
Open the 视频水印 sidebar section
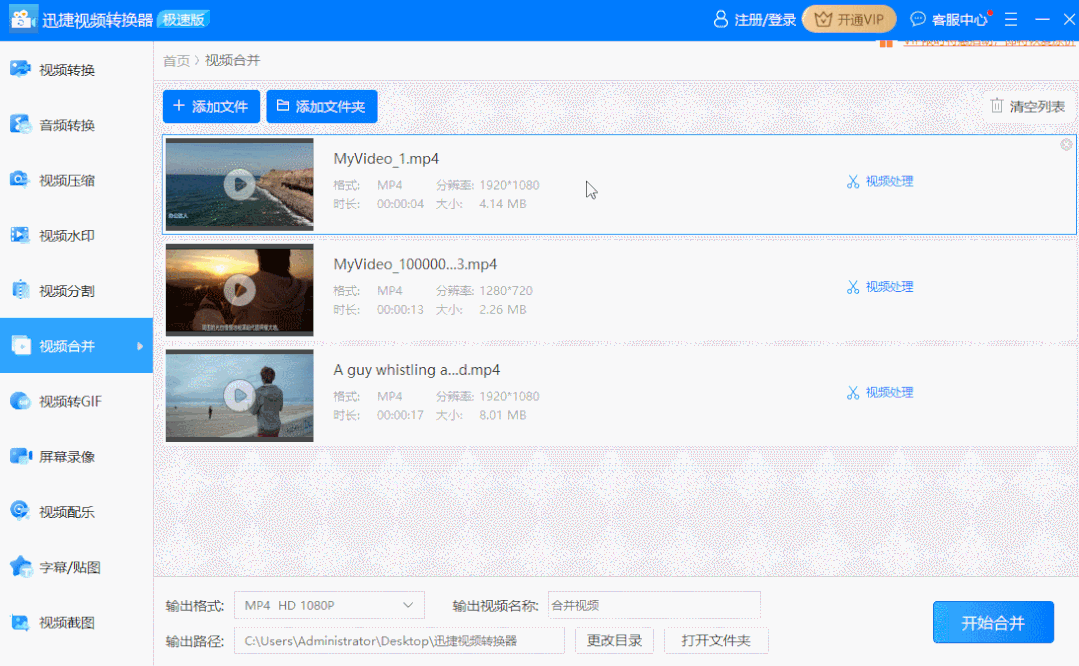pos(76,235)
